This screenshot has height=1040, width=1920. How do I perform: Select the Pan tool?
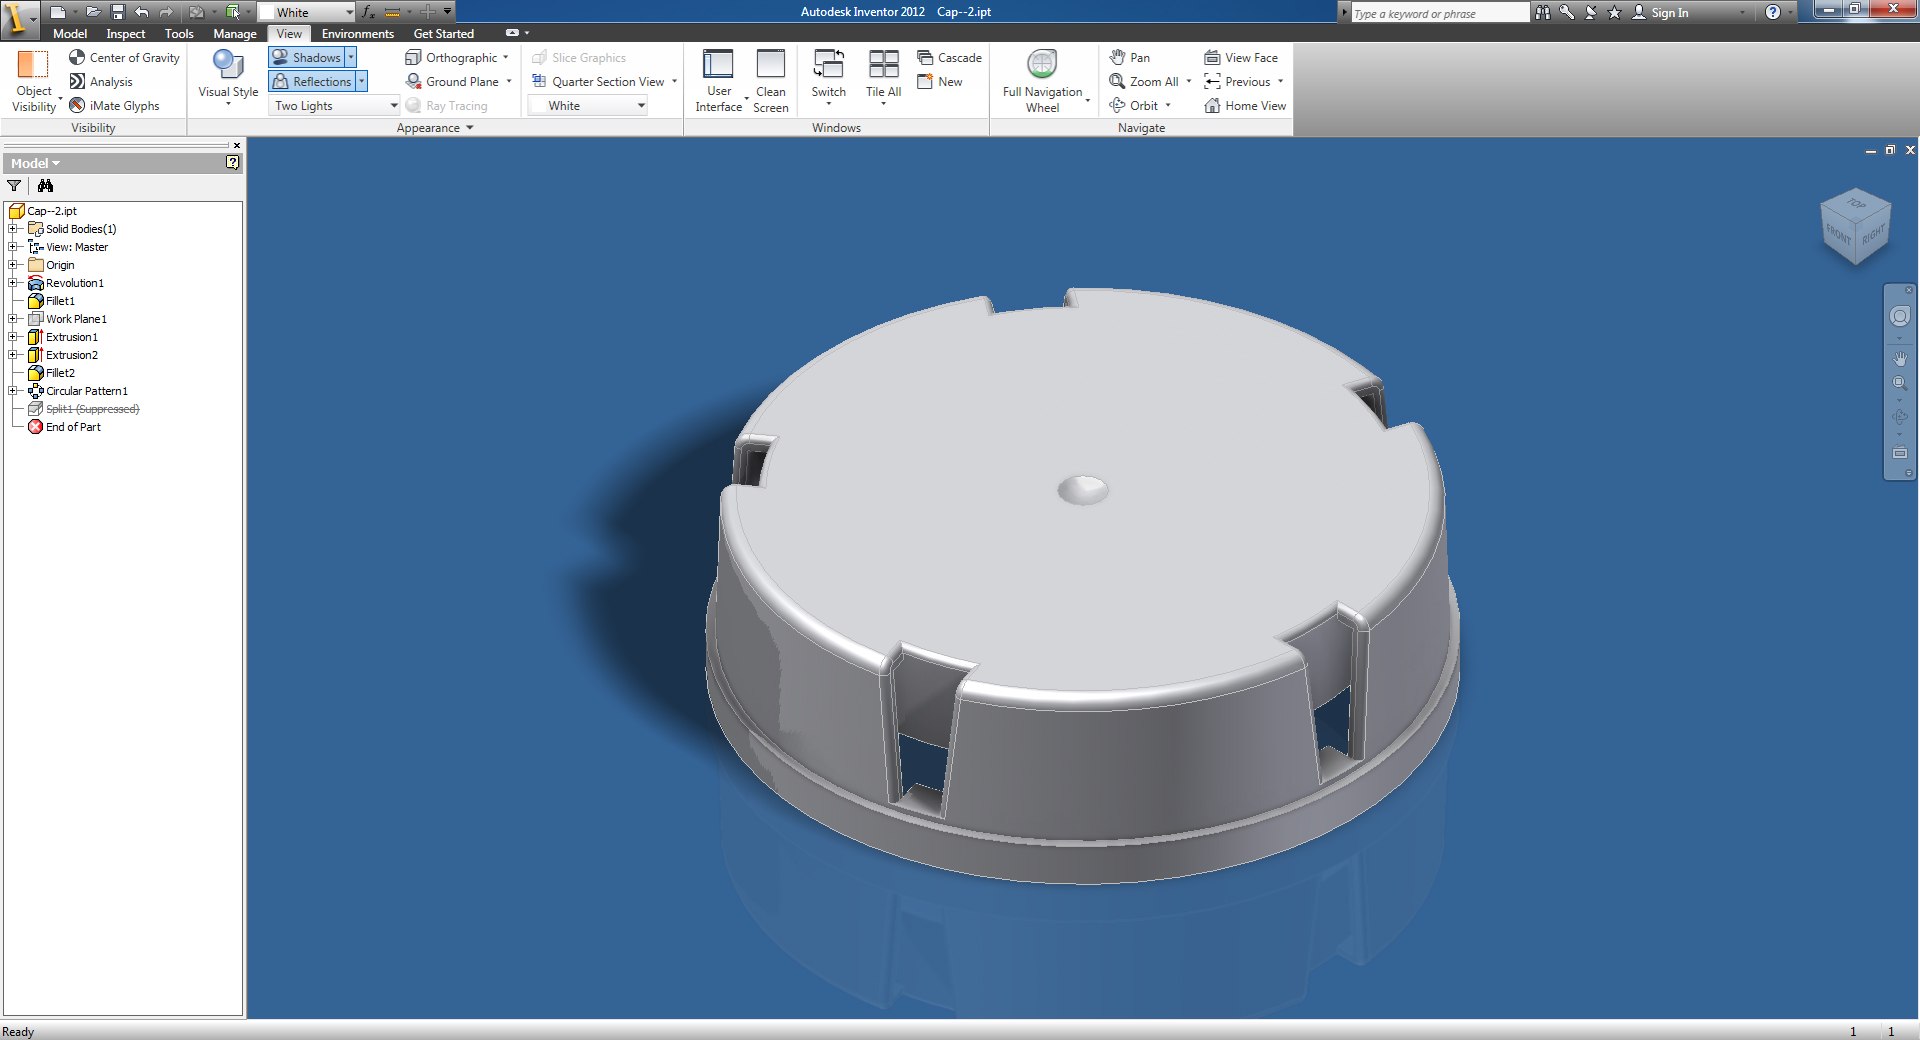1130,58
